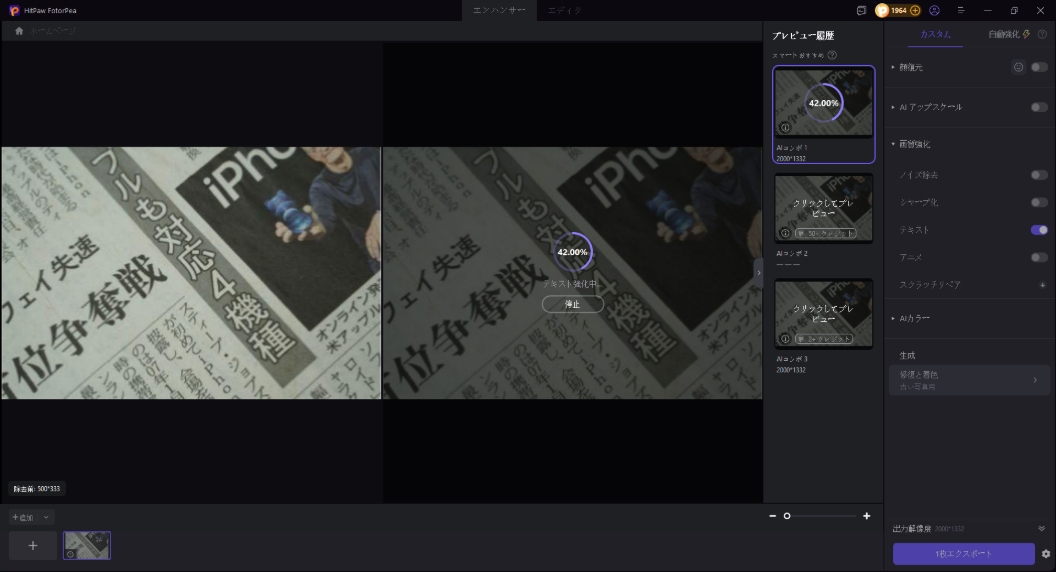Collapse the 画質強化 section arrow

point(894,144)
